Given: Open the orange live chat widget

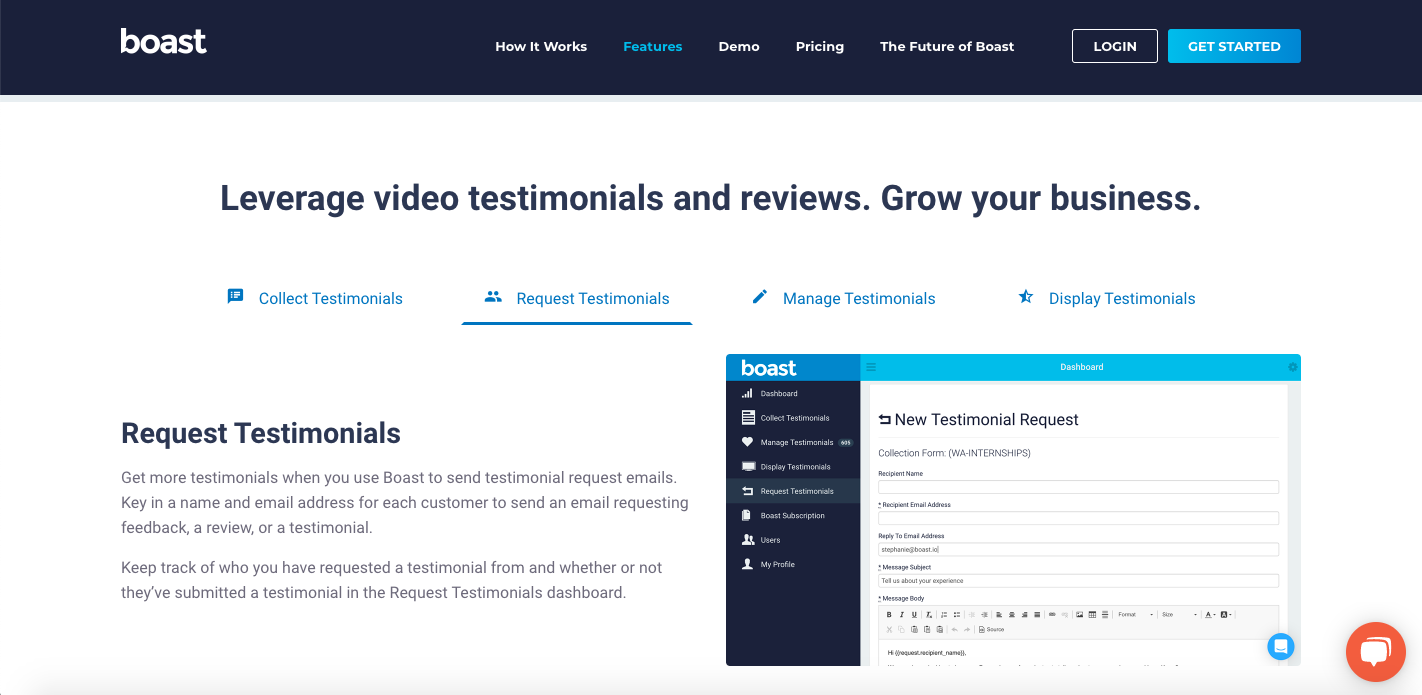Looking at the screenshot, I should (x=1376, y=652).
